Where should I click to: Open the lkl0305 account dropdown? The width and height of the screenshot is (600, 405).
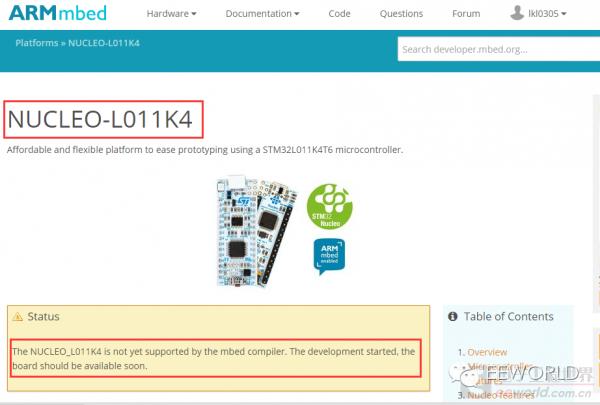[x=547, y=13]
